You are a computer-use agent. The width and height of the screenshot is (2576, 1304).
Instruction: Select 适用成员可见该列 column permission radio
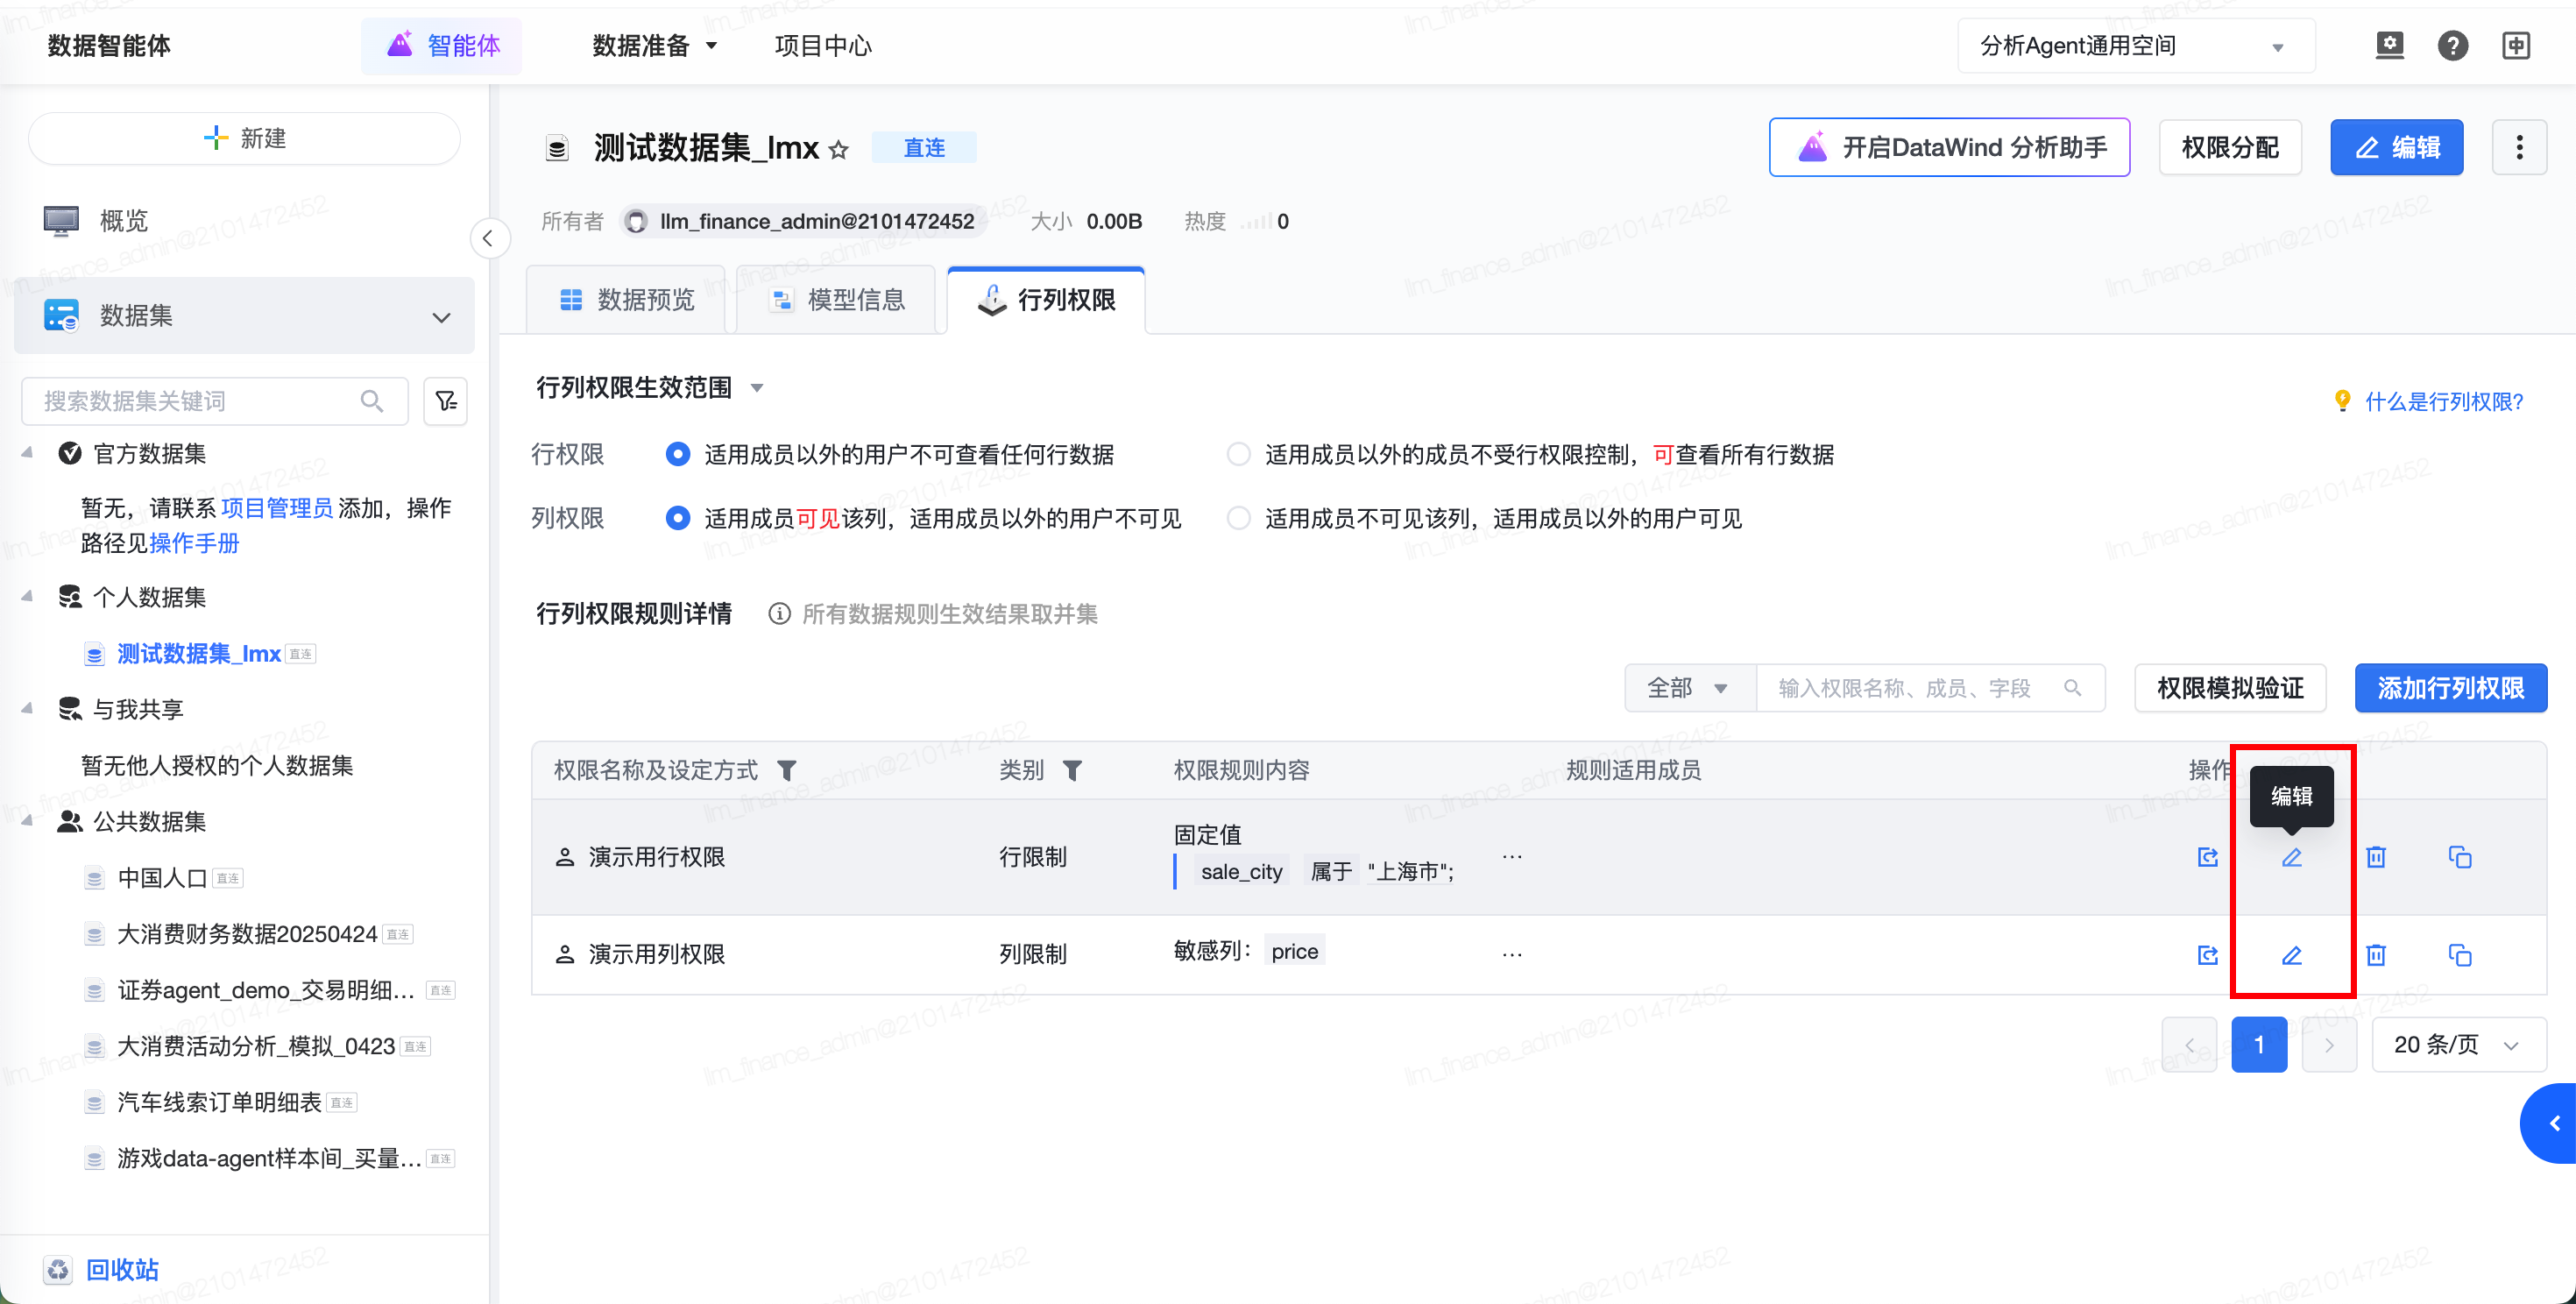678,518
